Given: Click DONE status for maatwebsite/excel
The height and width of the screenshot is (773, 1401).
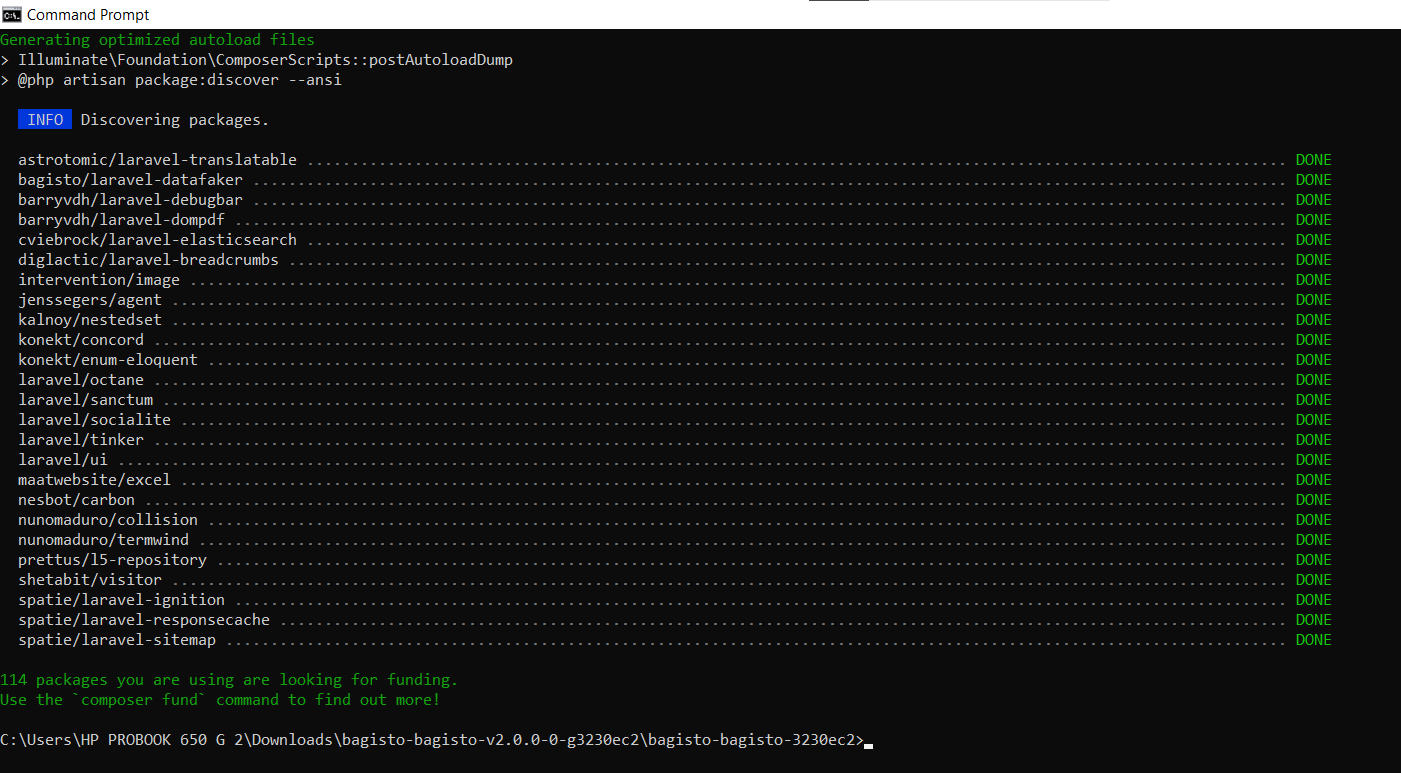Looking at the screenshot, I should 1314,480.
